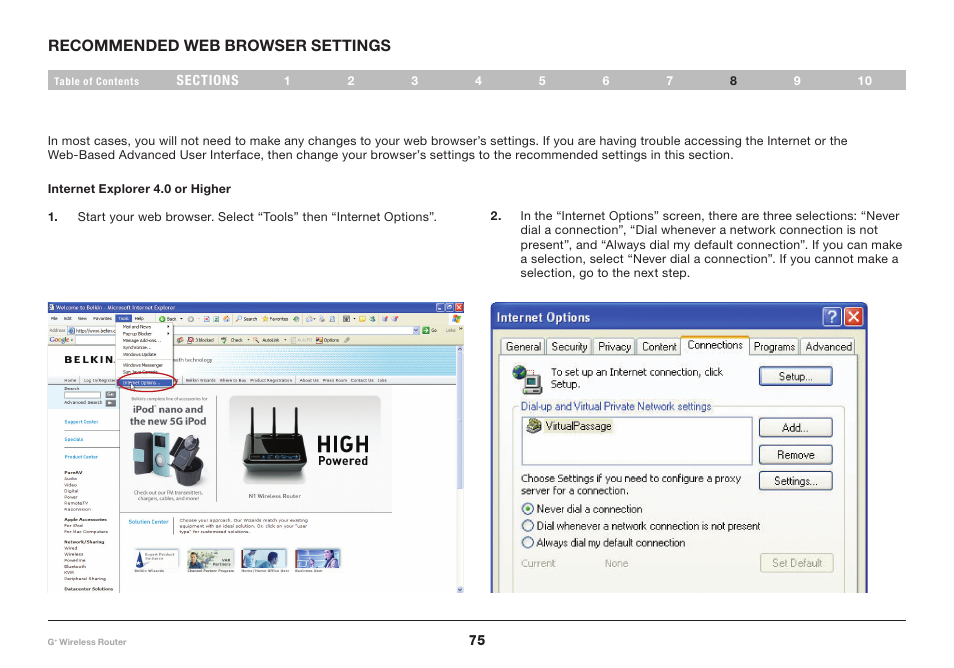The image size is (954, 668).
Task: Click the Refresh icon in the IE toolbar
Action: tap(216, 319)
